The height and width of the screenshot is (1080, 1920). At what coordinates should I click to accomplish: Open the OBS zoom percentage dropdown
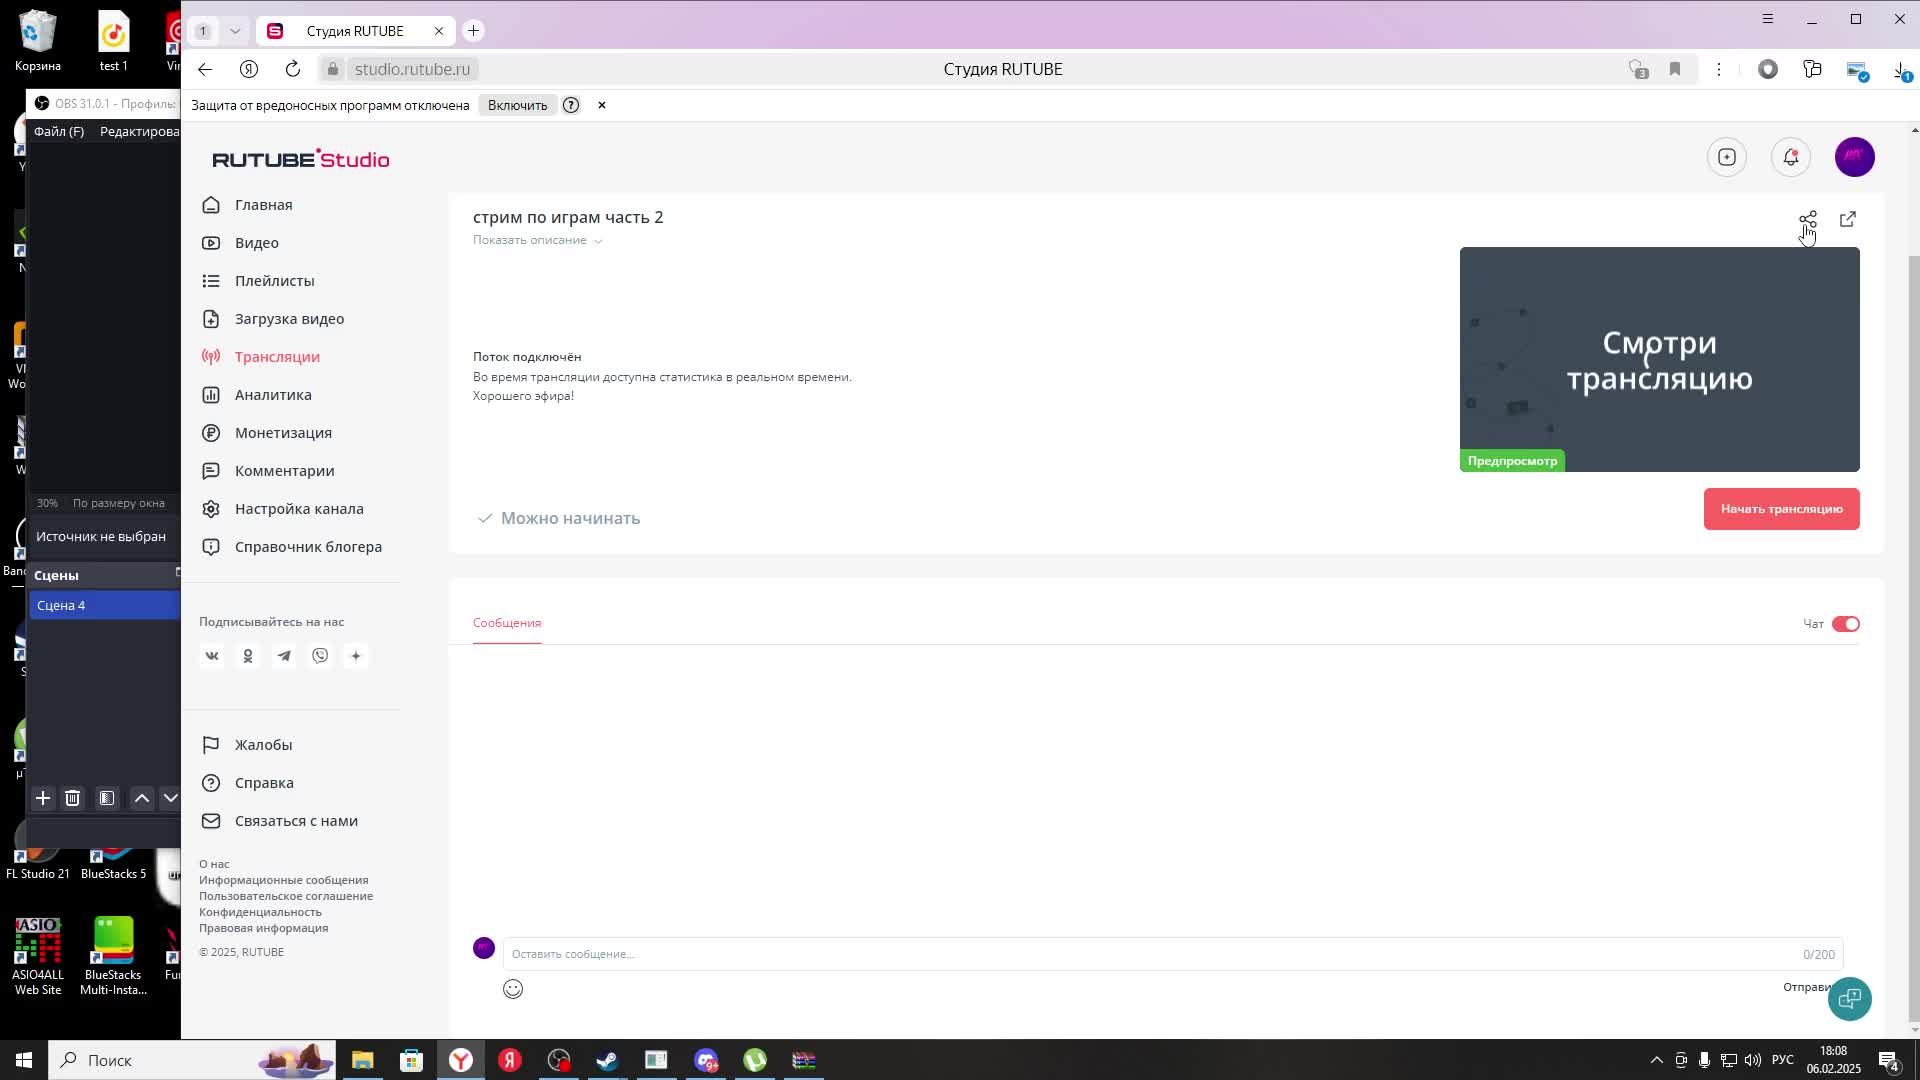[47, 503]
